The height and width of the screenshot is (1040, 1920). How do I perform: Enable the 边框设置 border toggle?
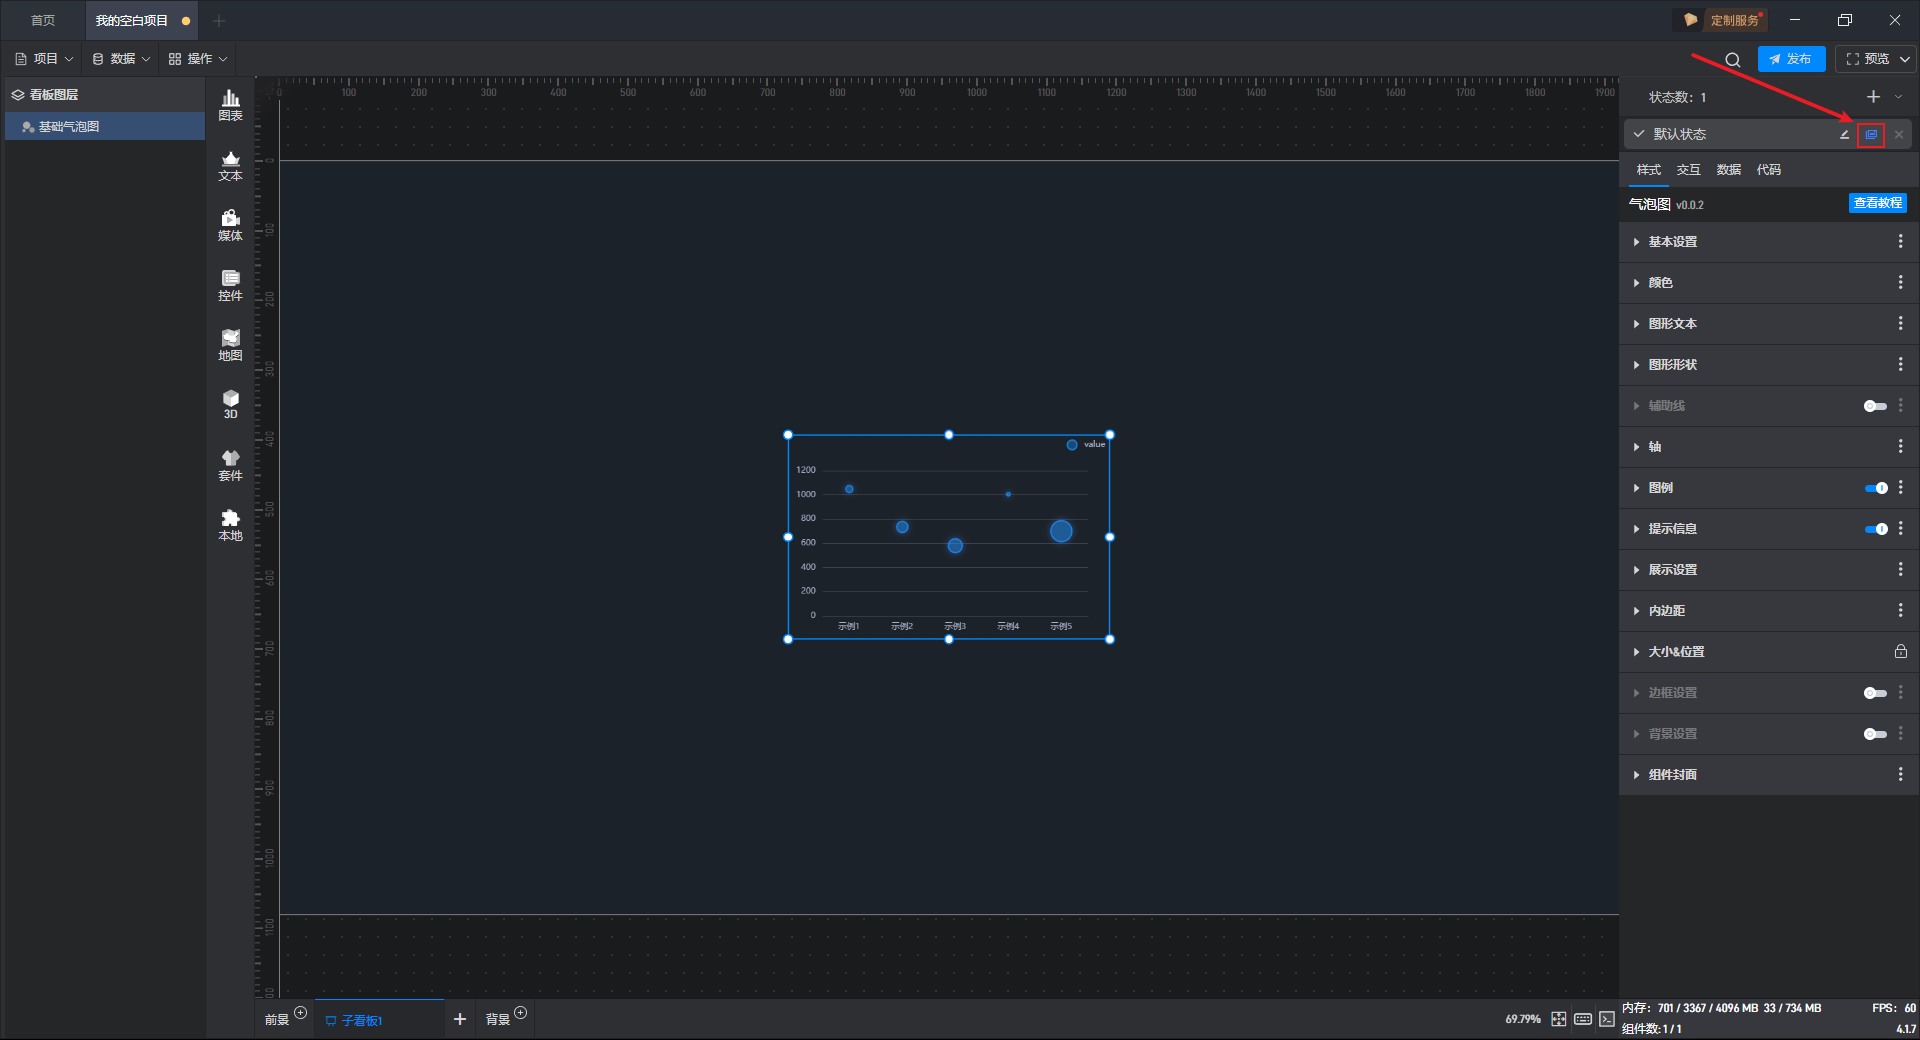pos(1875,693)
